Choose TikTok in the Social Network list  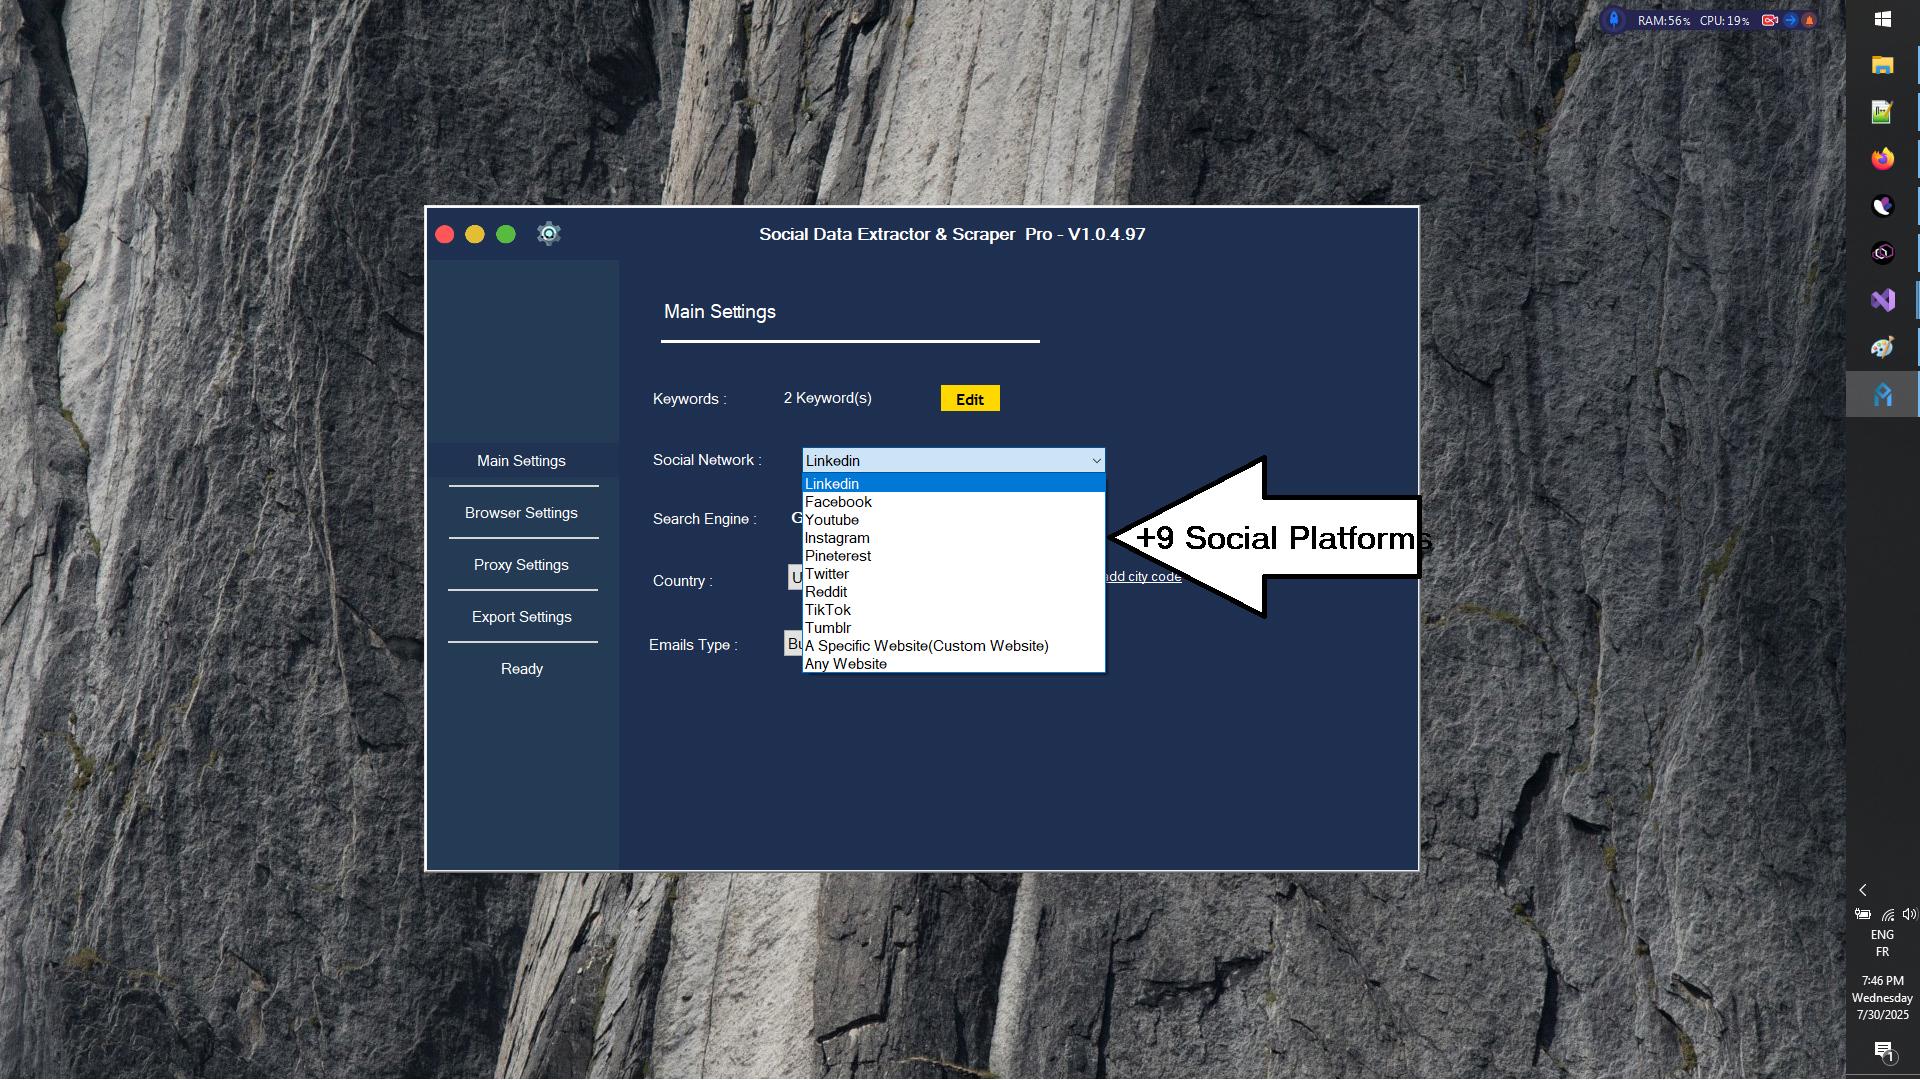pyautogui.click(x=828, y=610)
